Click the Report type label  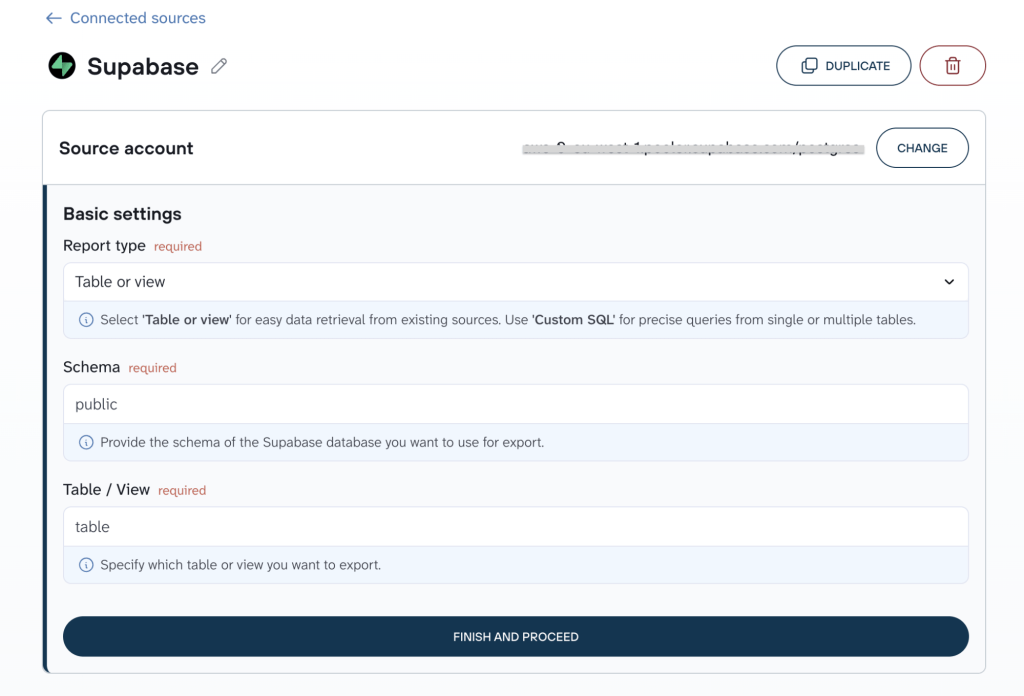pyautogui.click(x=104, y=245)
